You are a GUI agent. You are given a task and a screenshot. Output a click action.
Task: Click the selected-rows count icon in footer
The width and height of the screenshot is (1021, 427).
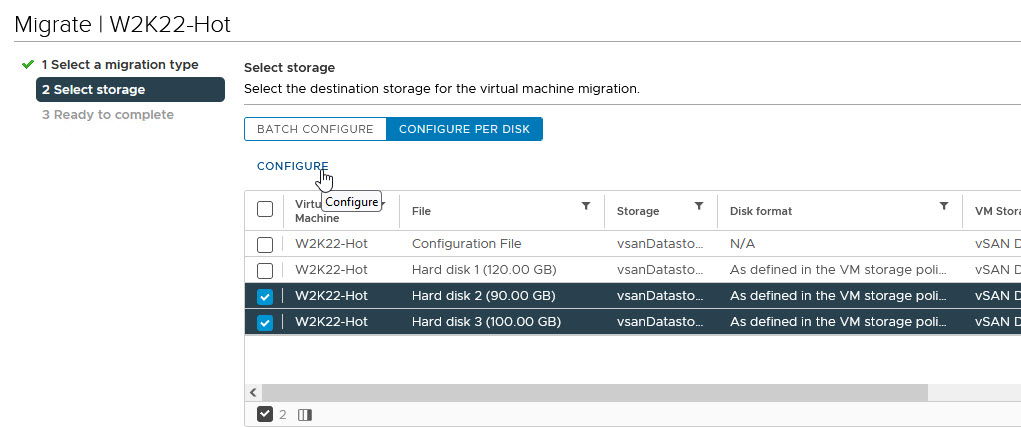[265, 414]
